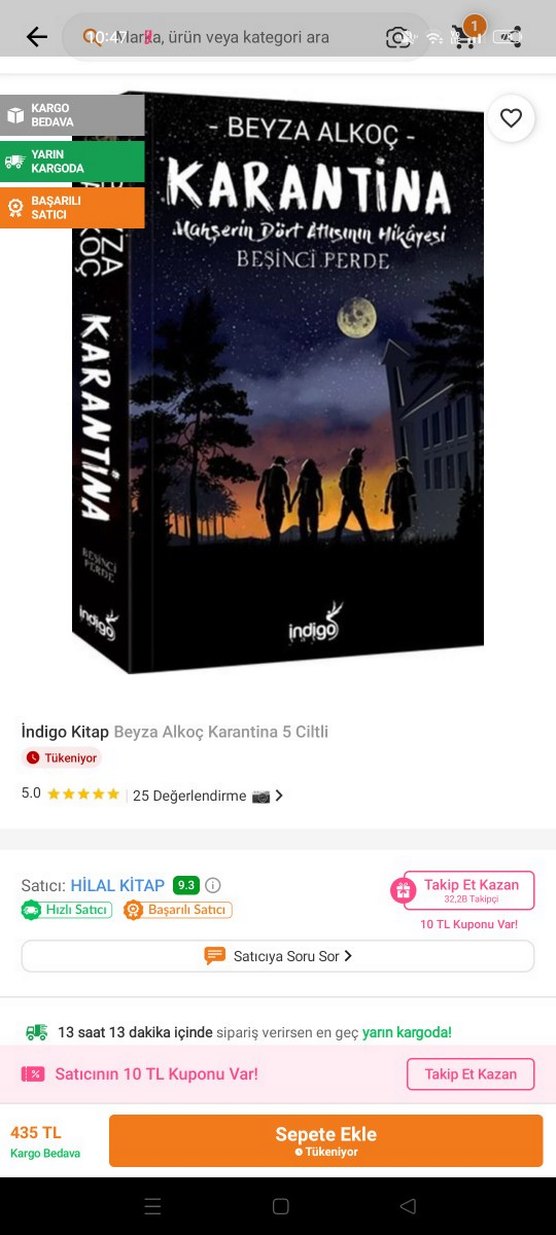
Task: Add product to favorites heart
Action: click(511, 118)
